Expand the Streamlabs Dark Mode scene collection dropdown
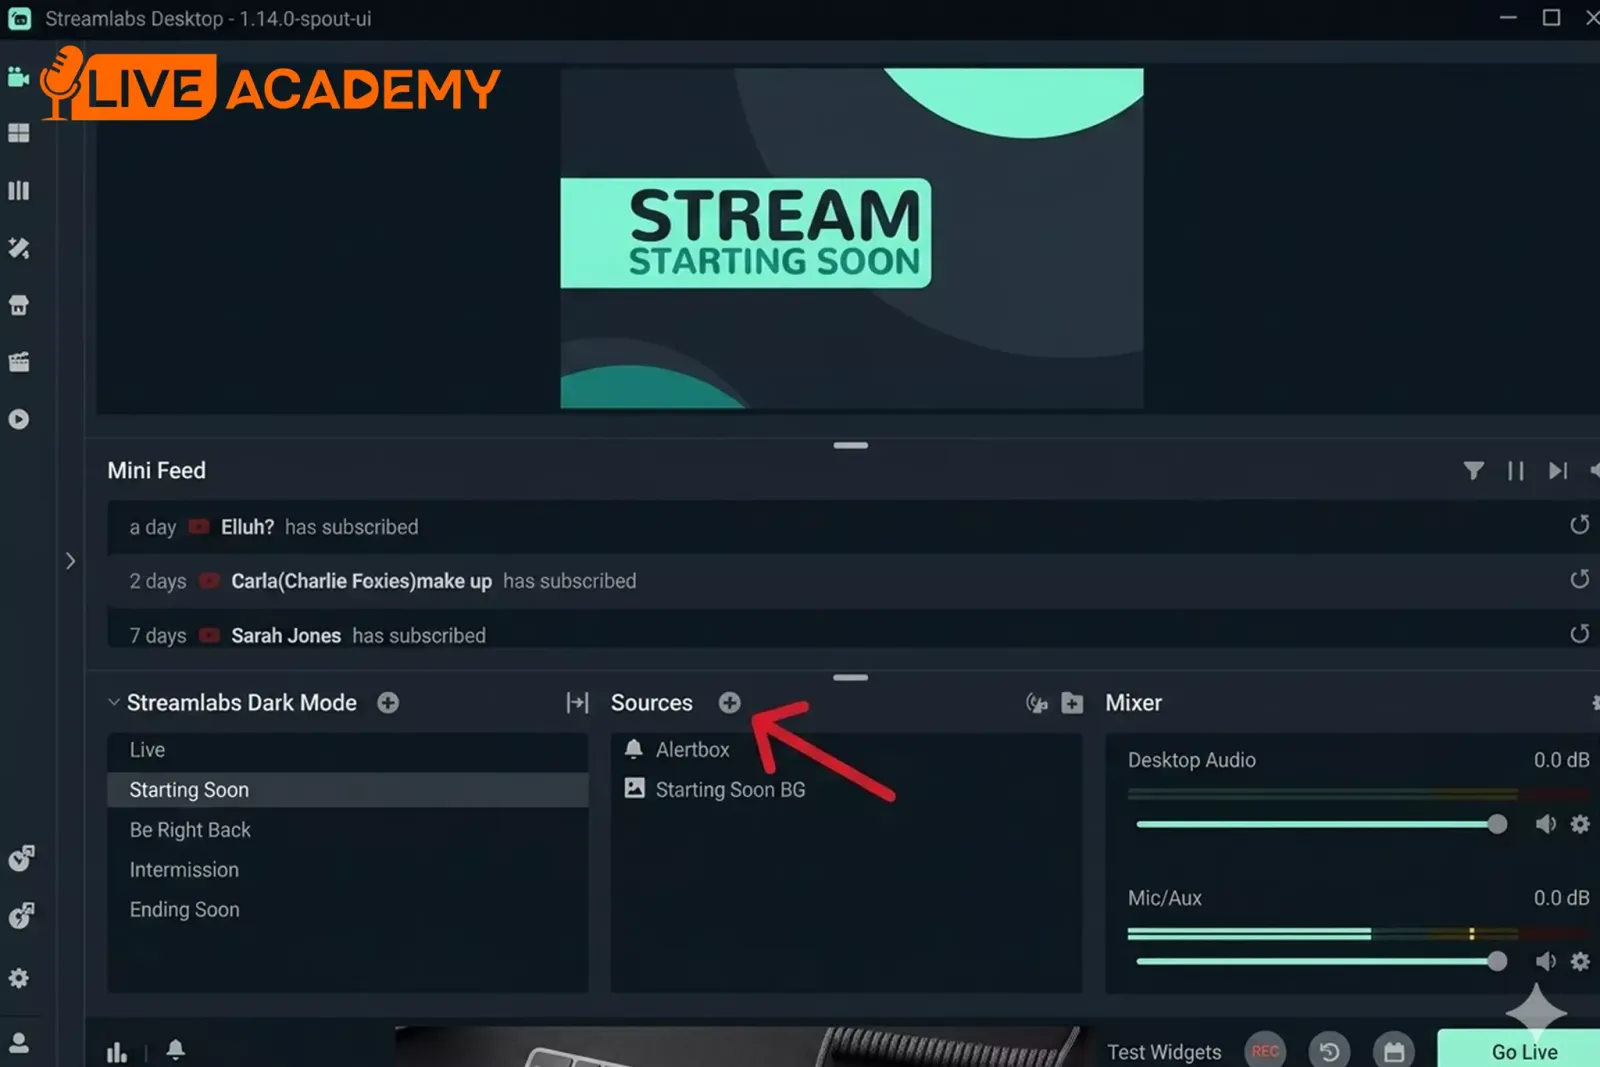The height and width of the screenshot is (1067, 1600). (114, 703)
